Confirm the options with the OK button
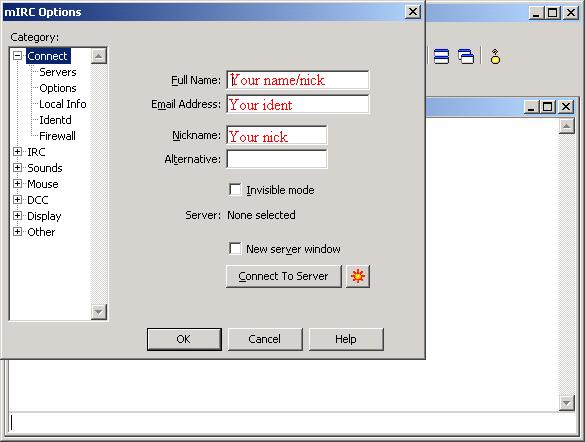The width and height of the screenshot is (585, 442). click(184, 339)
